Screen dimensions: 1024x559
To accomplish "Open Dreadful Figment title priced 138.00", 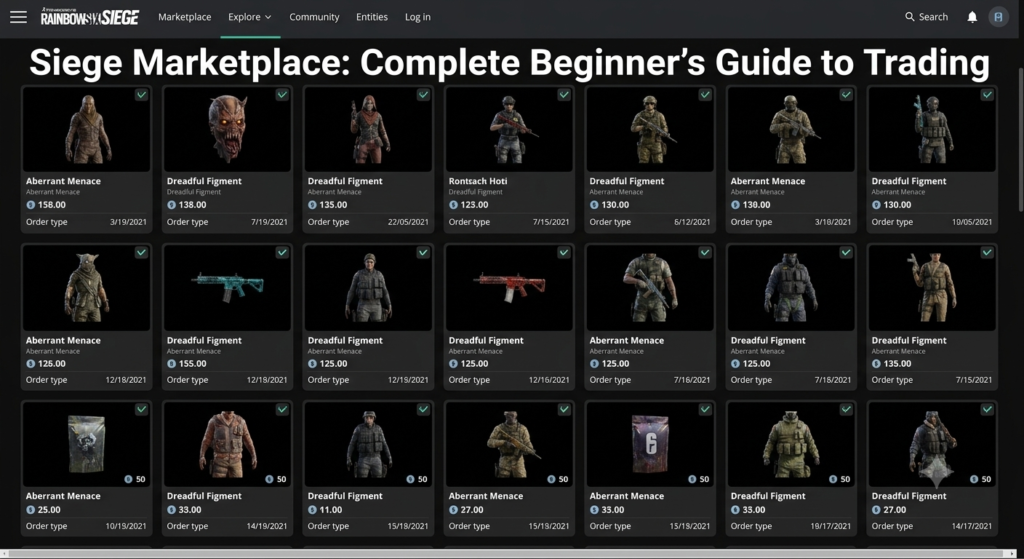I will [x=204, y=181].
